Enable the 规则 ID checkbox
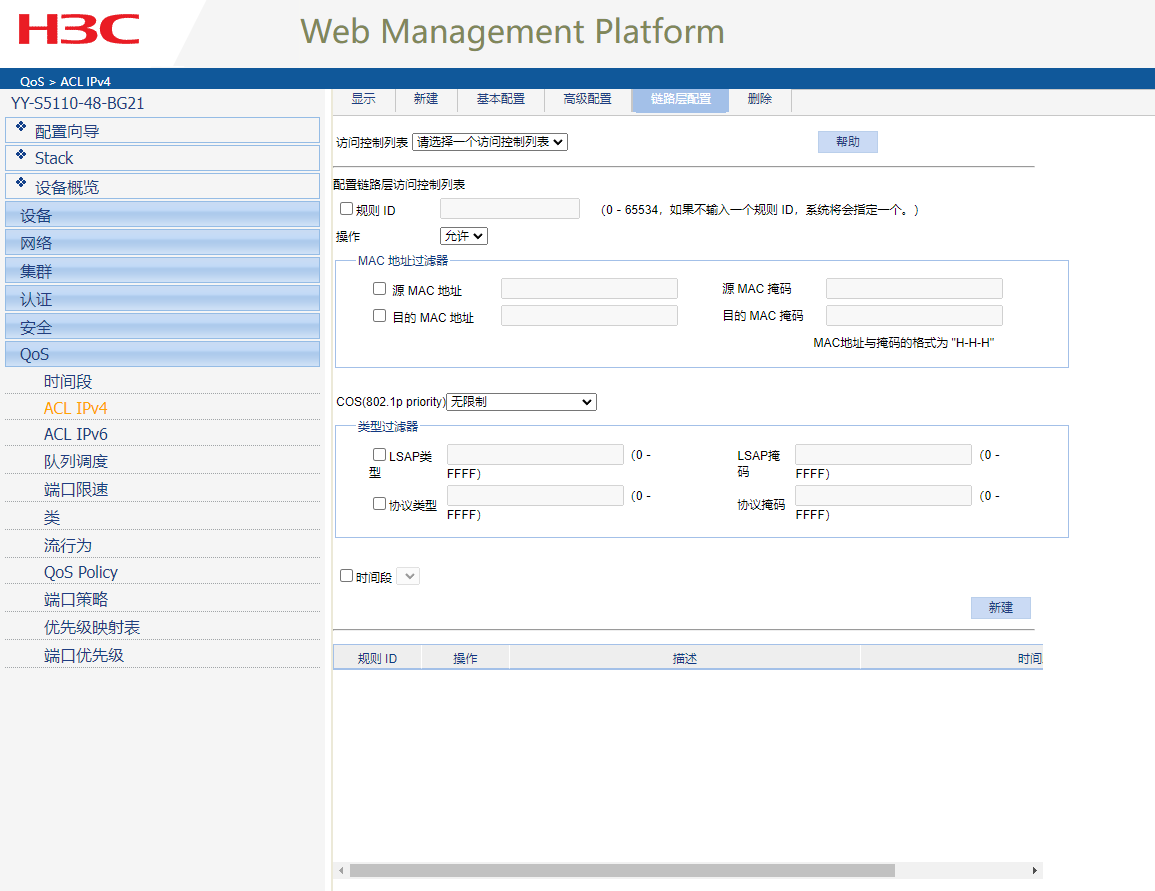Viewport: 1155px width, 891px height. pos(347,209)
